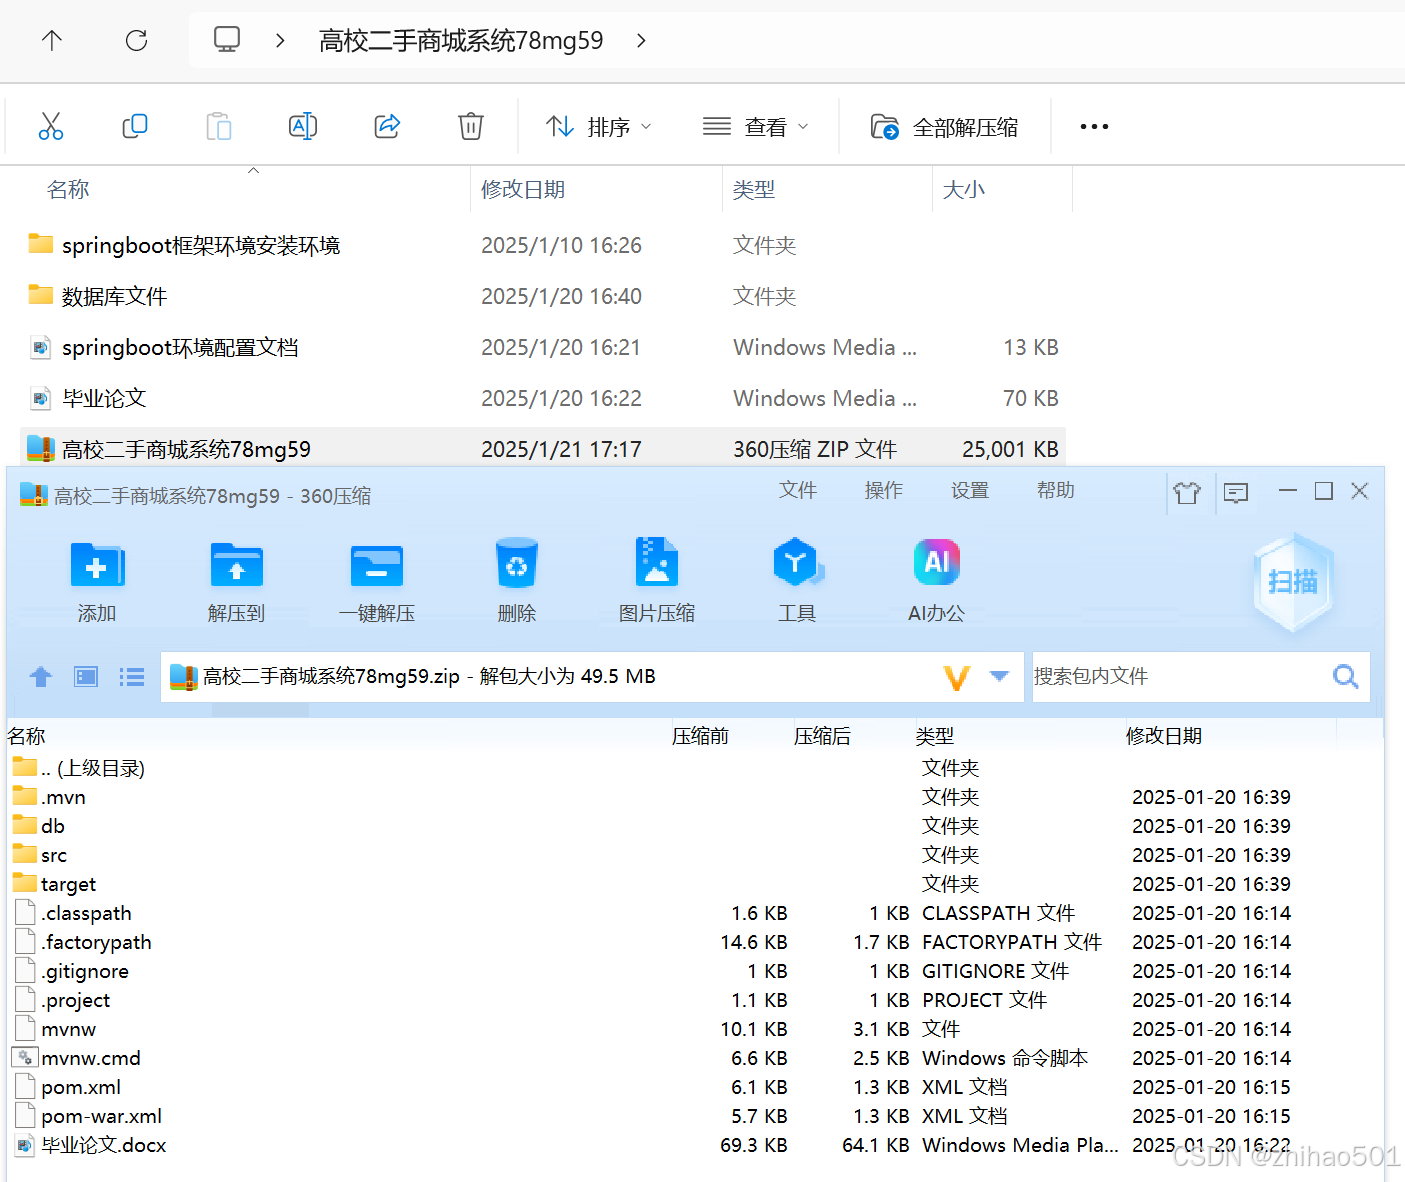
Task: Sort Explorer files by 大小 column
Action: [x=964, y=189]
